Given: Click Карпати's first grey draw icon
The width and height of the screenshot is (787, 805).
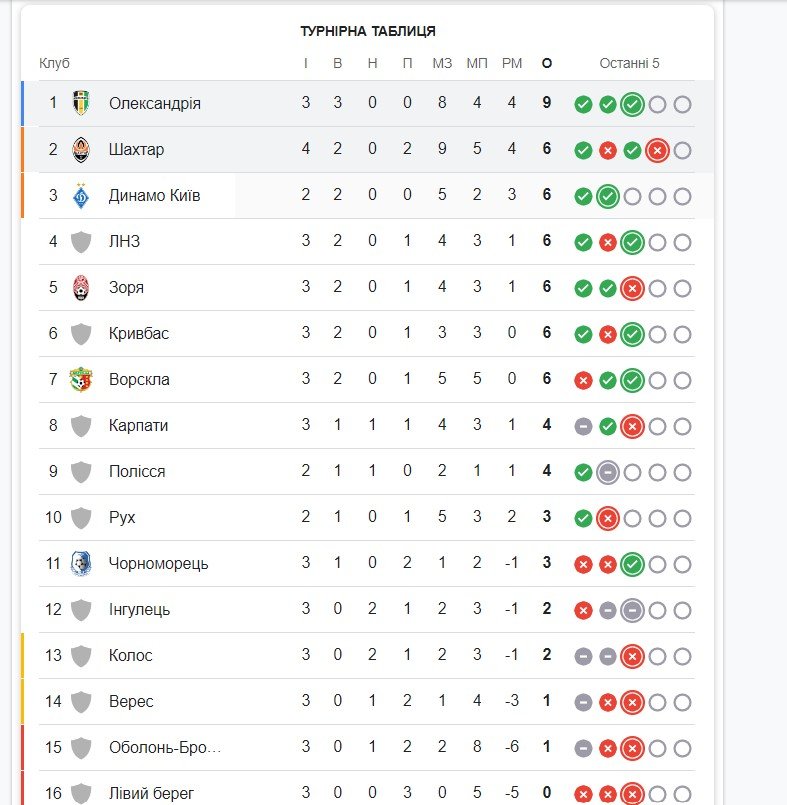Looking at the screenshot, I should [583, 427].
